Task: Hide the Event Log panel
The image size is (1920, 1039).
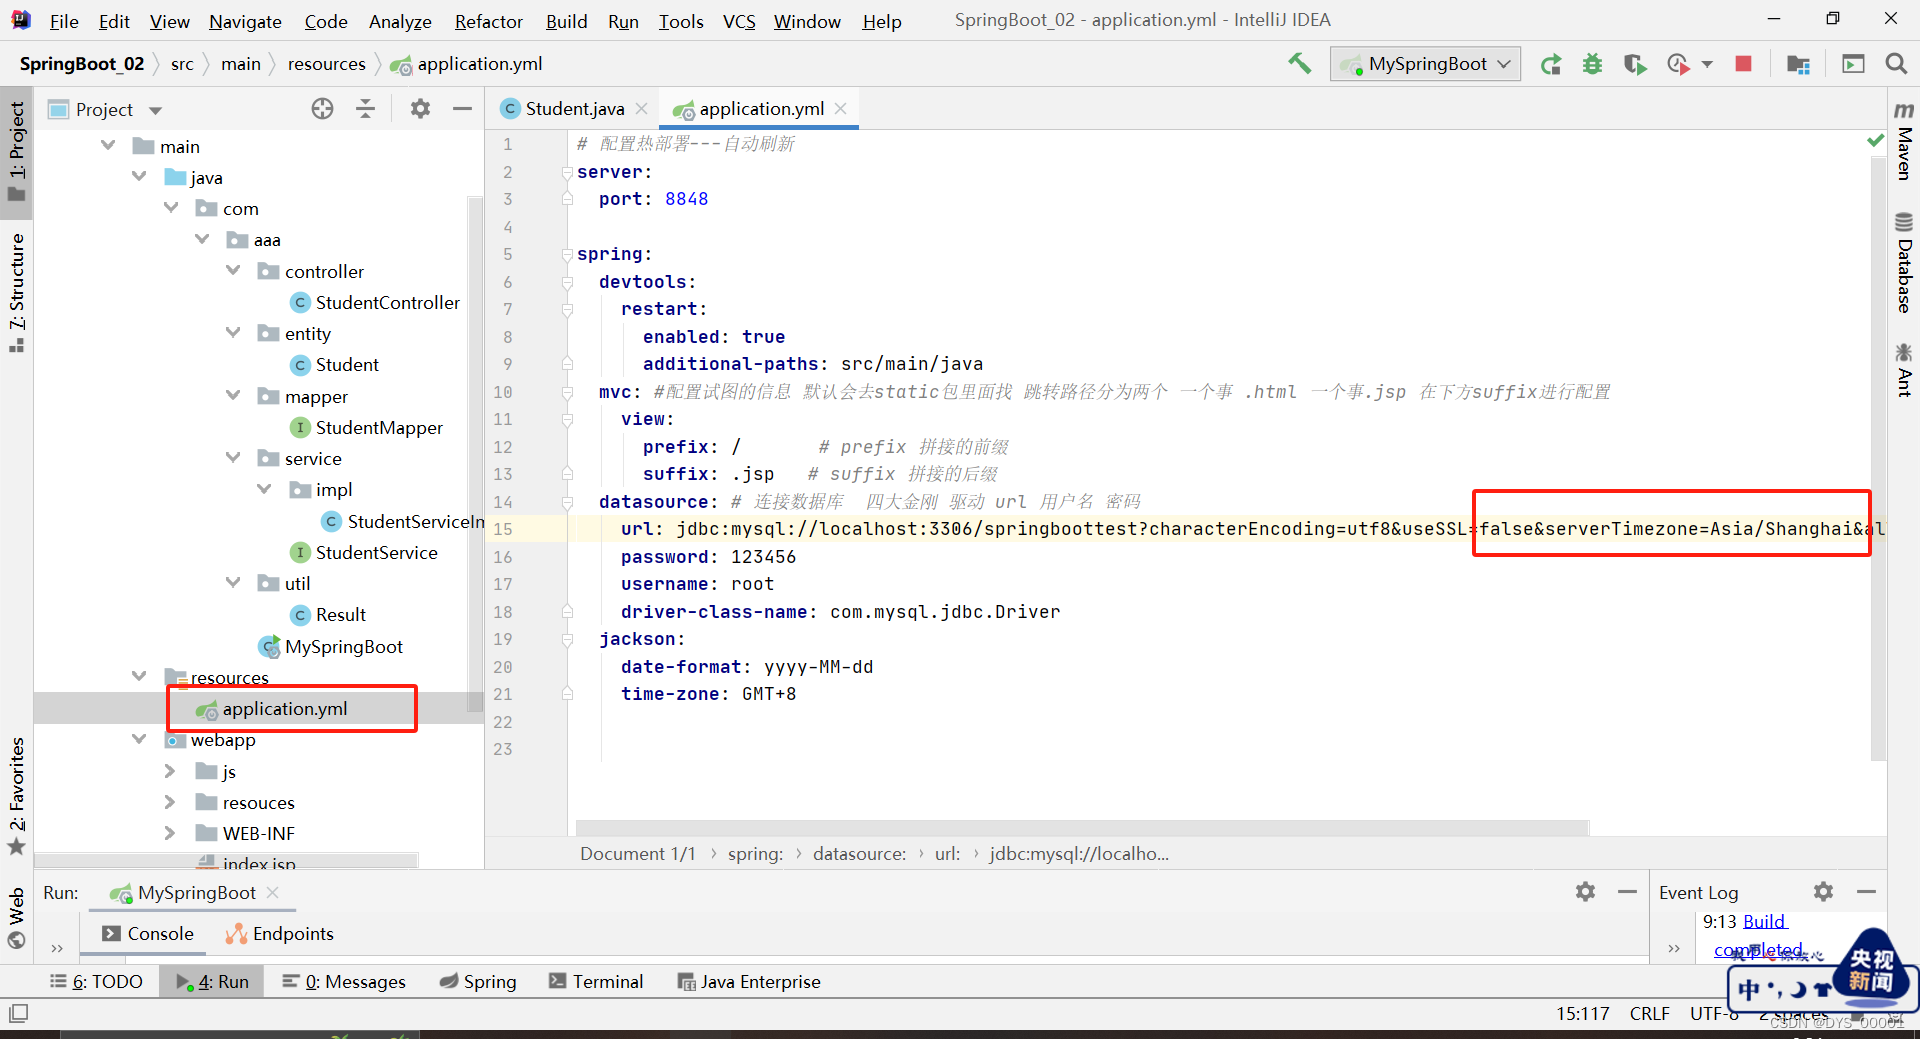Action: point(1865,891)
